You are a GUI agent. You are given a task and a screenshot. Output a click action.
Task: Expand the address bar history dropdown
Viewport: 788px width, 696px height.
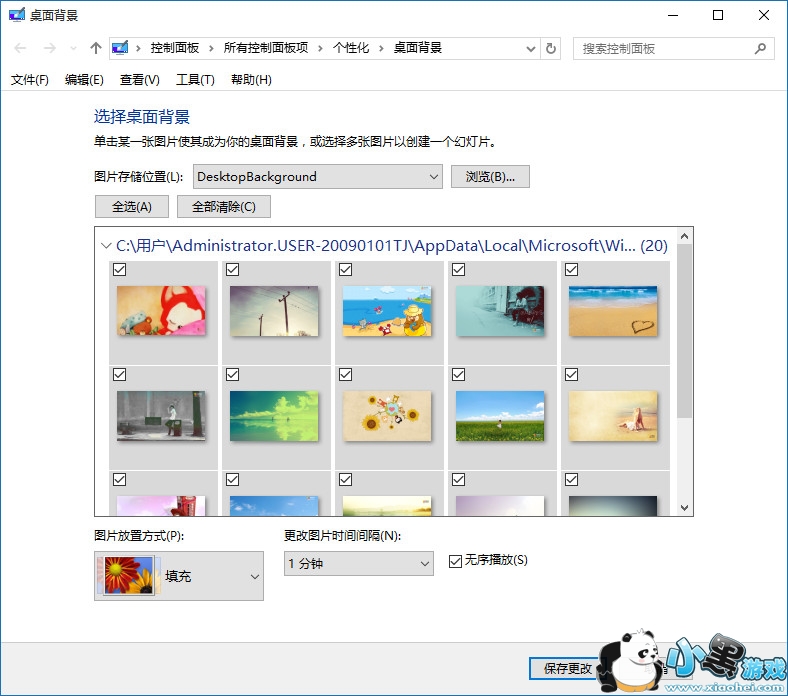pyautogui.click(x=530, y=49)
